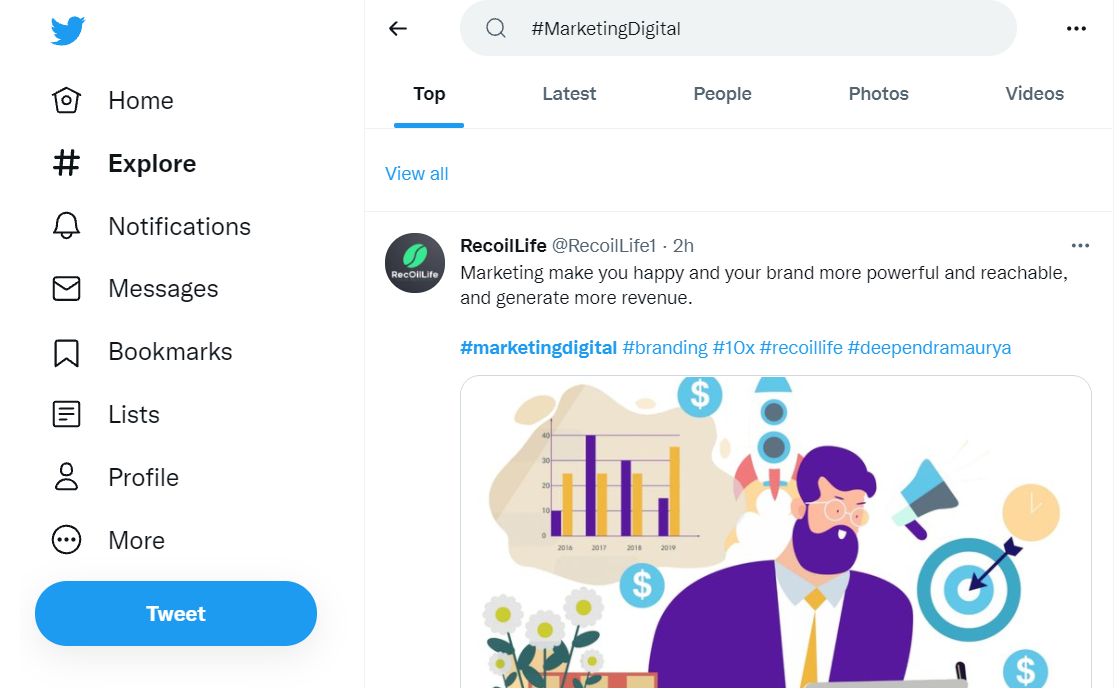Click the RecoilLife display name
1116x688 pixels.
(503, 245)
